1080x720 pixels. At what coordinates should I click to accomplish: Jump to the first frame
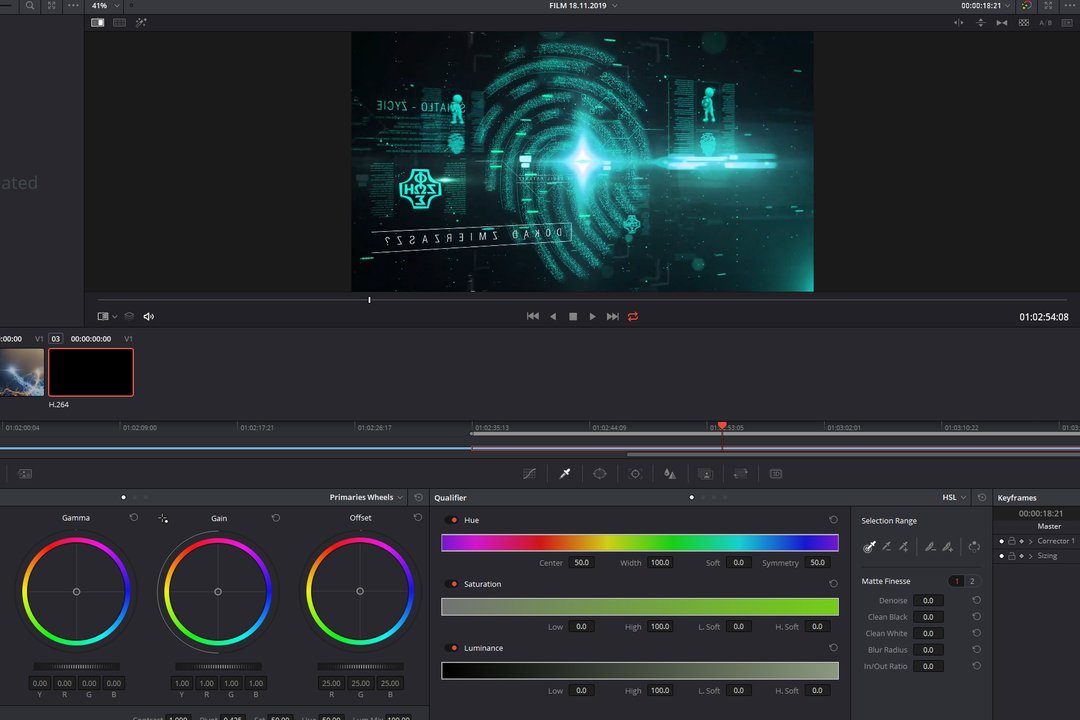click(532, 316)
